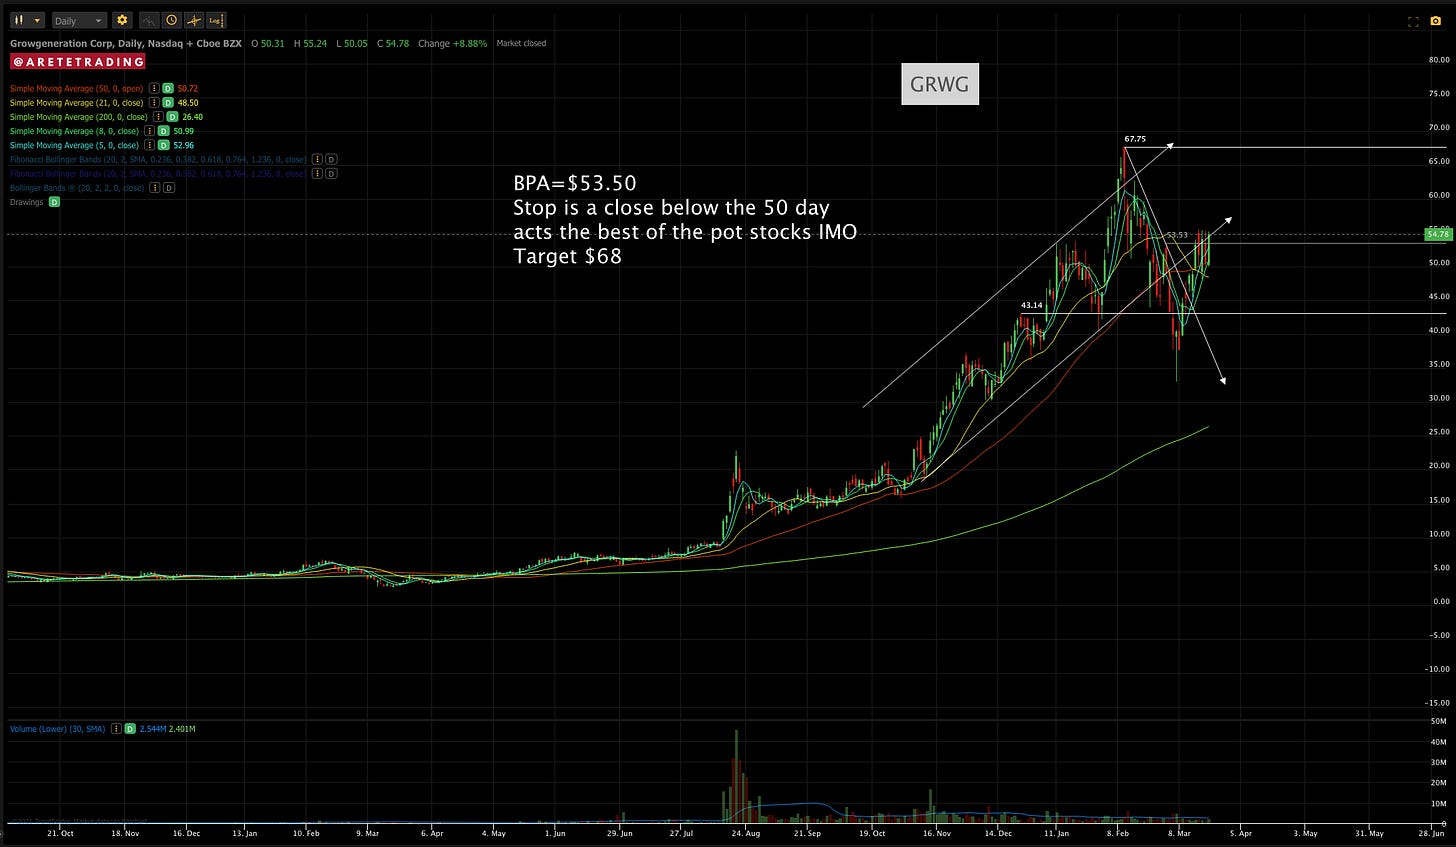Click the candlestick chart type icon
Image resolution: width=1456 pixels, height=847 pixels.
(x=19, y=20)
